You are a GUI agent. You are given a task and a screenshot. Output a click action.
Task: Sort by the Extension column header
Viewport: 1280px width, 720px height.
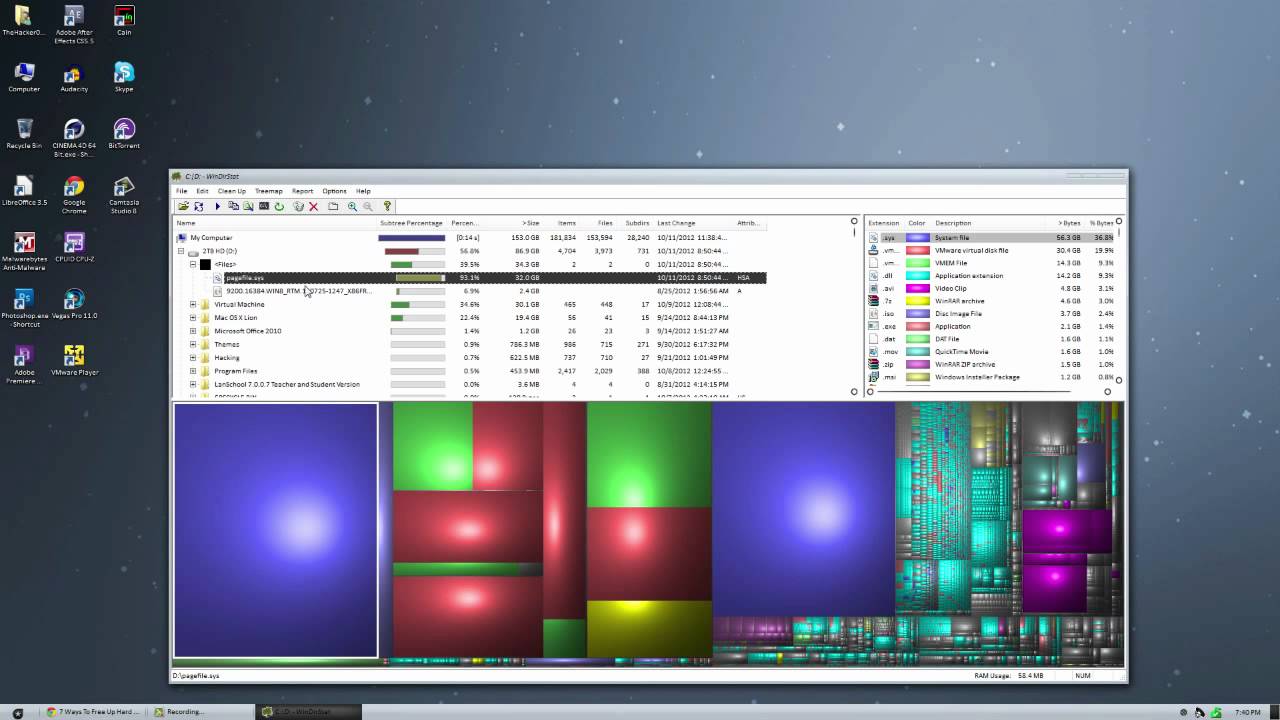point(884,223)
